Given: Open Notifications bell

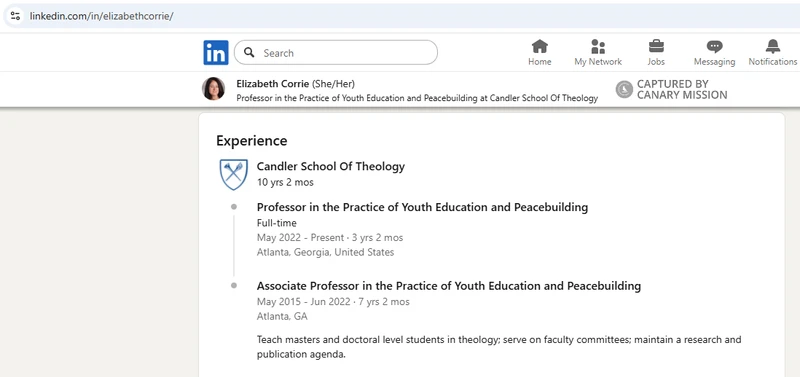Looking at the screenshot, I should coord(772,53).
